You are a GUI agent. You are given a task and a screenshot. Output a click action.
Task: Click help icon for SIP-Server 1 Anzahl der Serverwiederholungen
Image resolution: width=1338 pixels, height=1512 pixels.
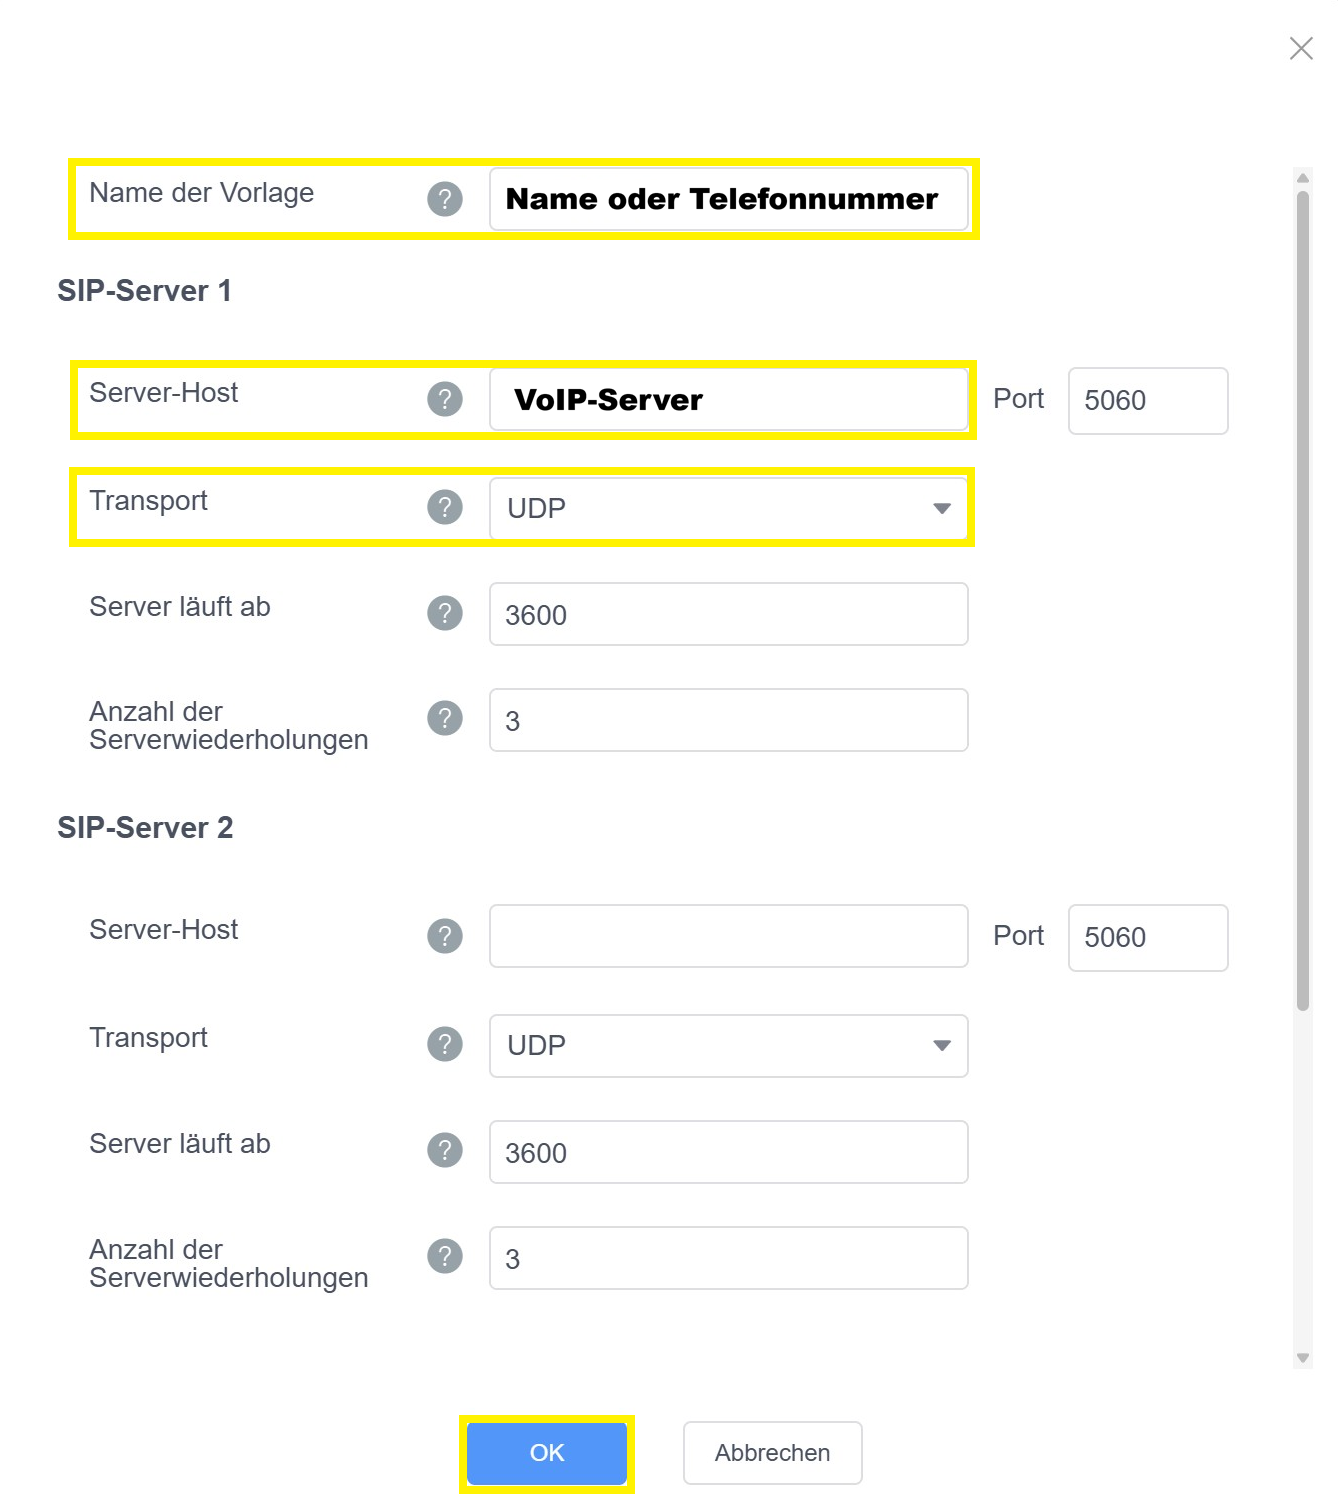(x=445, y=718)
